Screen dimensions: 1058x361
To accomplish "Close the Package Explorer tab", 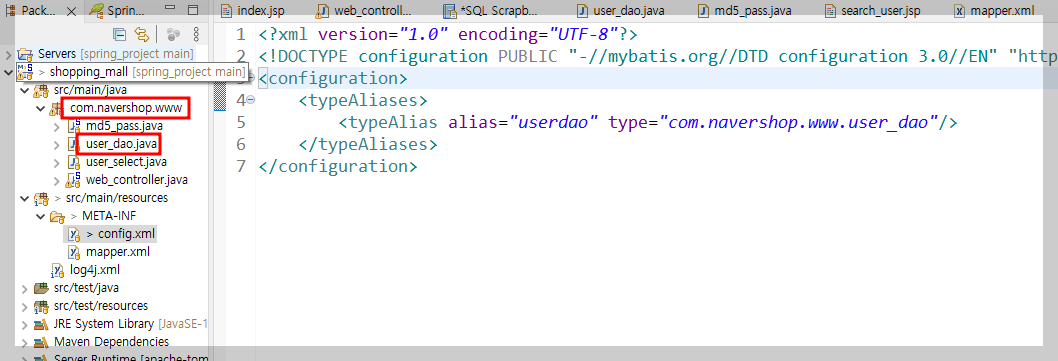I will tap(73, 11).
